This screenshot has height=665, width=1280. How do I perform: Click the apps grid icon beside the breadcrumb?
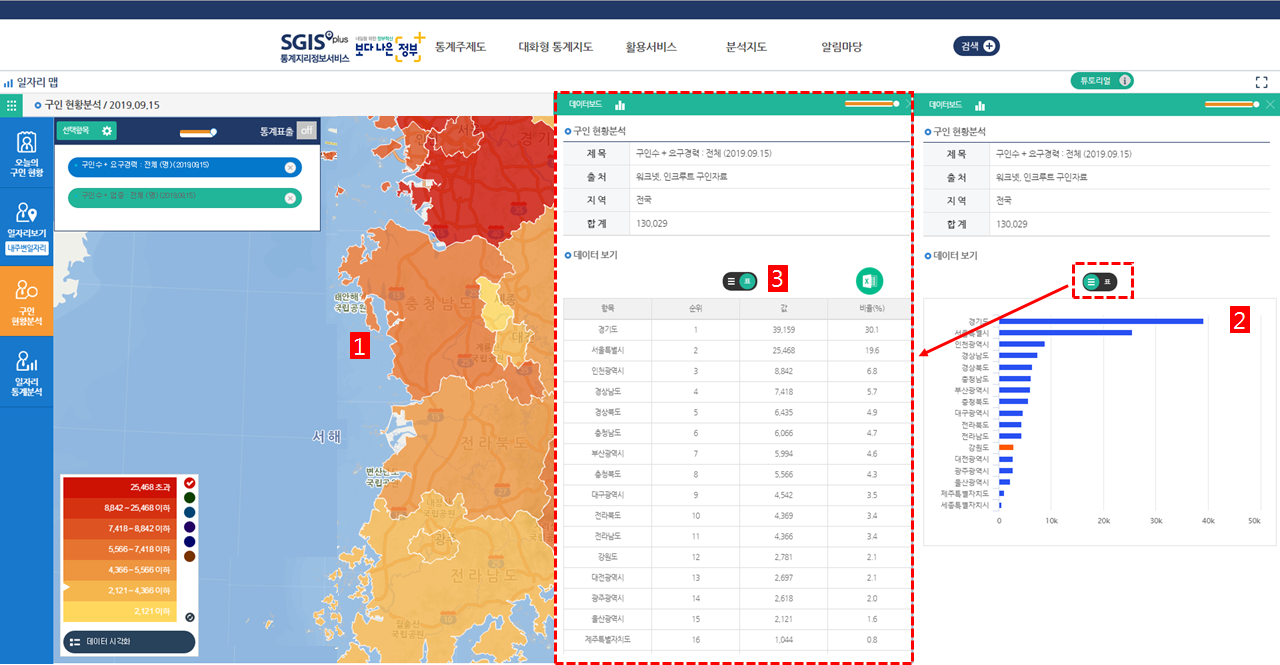pos(10,103)
